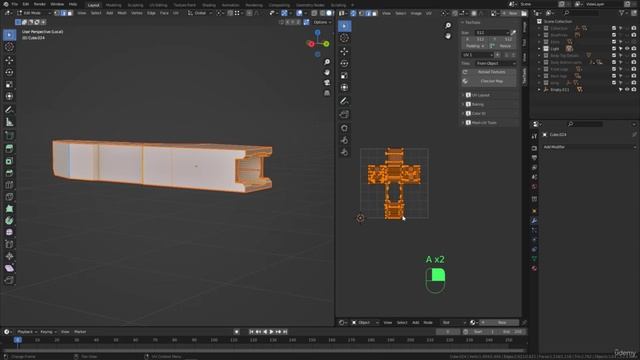Image resolution: width=640 pixels, height=360 pixels.
Task: Click zoom icon in 3D viewport
Action: [327, 62]
